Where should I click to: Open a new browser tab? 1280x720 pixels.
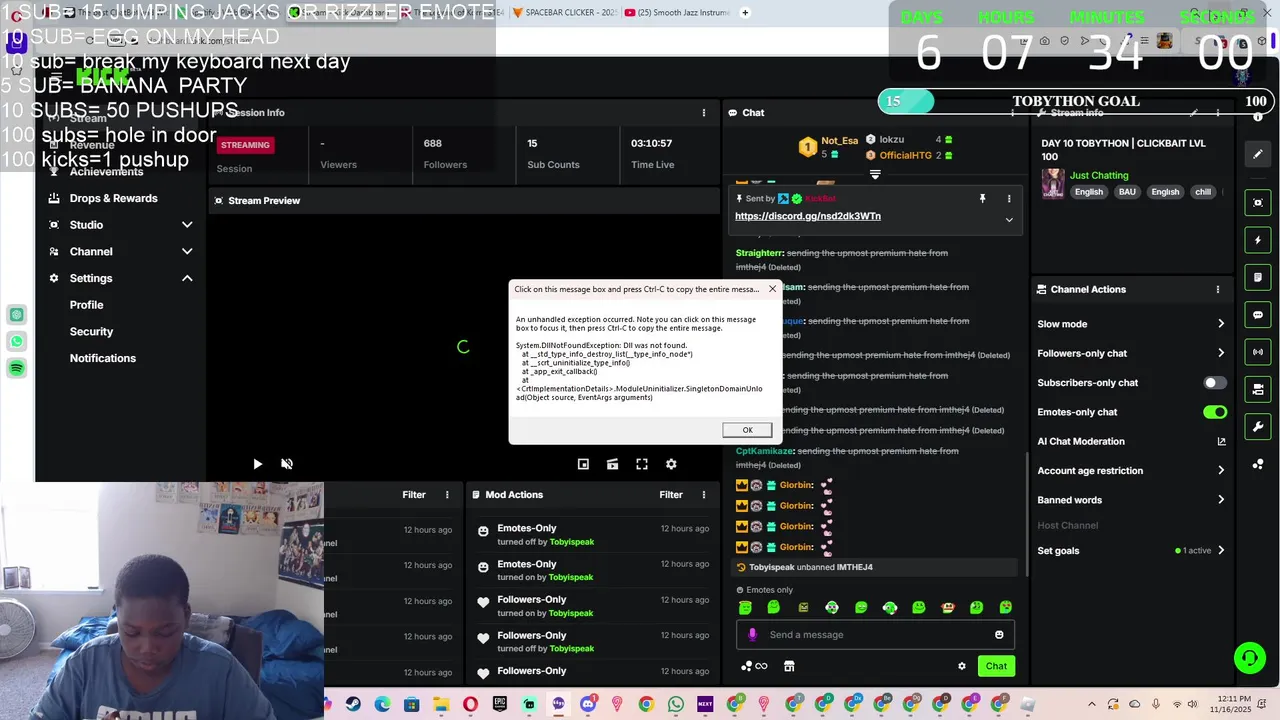click(745, 13)
